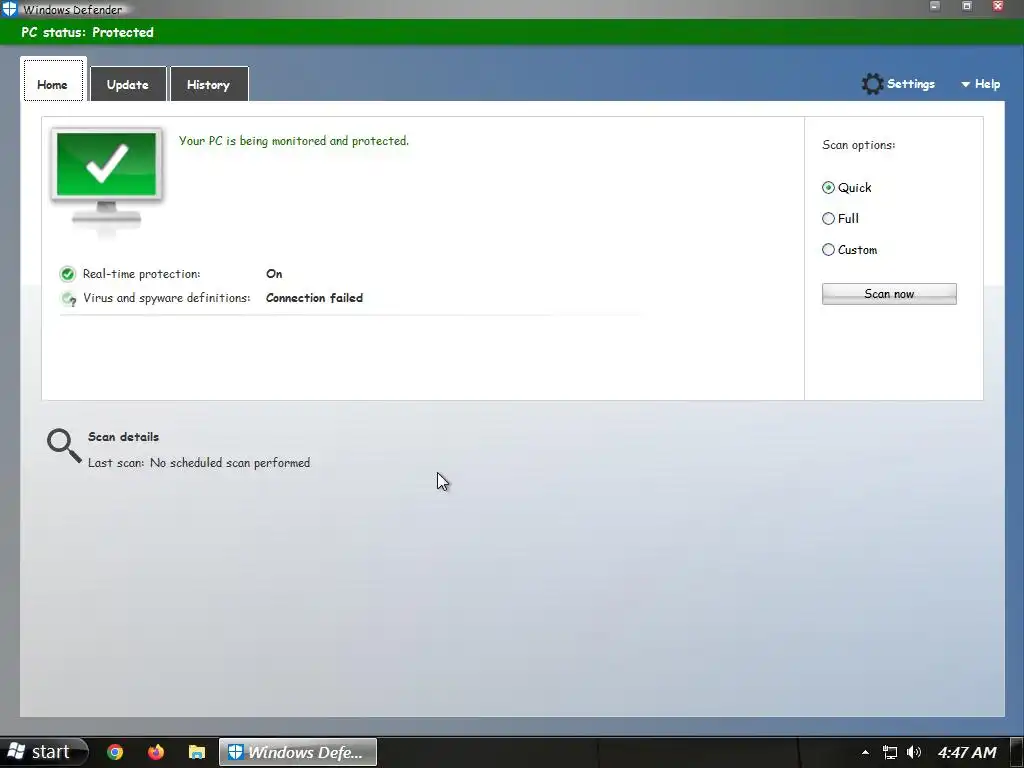Select the Quick scan option
The image size is (1024, 768).
point(846,188)
